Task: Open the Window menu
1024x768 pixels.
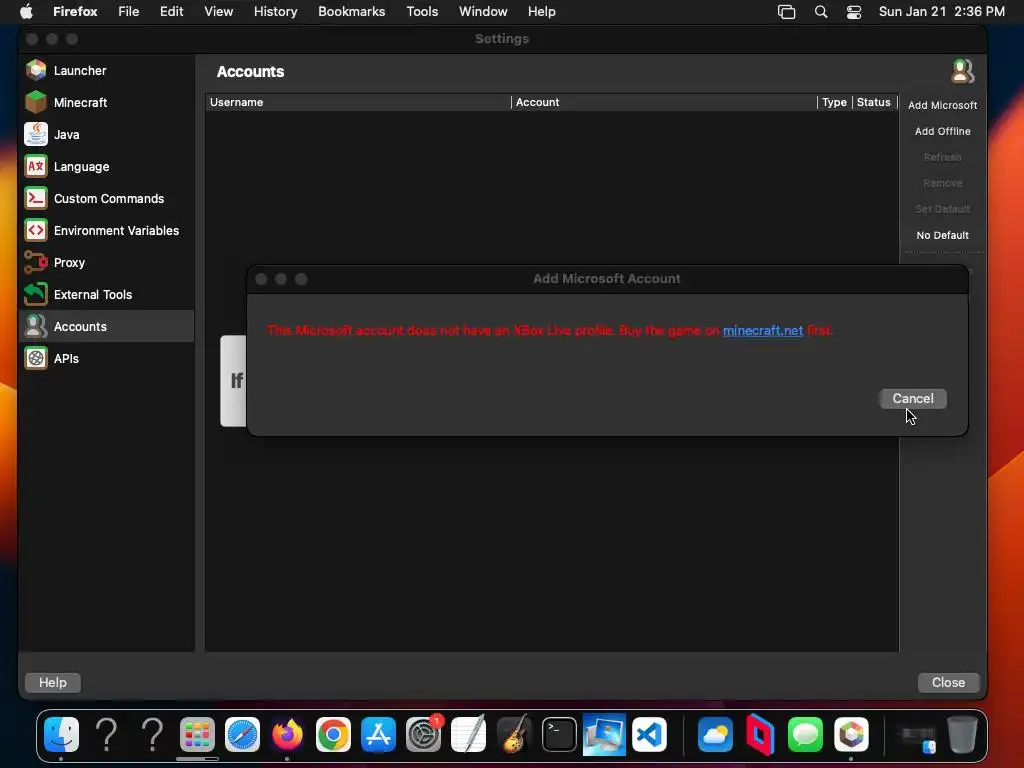Action: point(483,12)
